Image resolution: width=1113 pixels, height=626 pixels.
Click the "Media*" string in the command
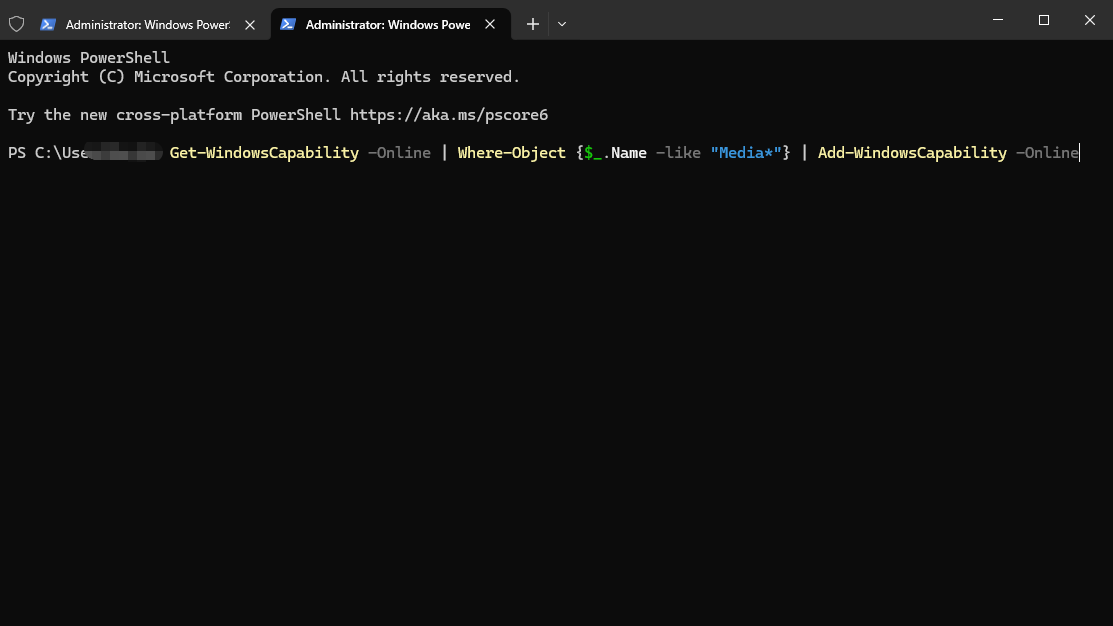[746, 153]
